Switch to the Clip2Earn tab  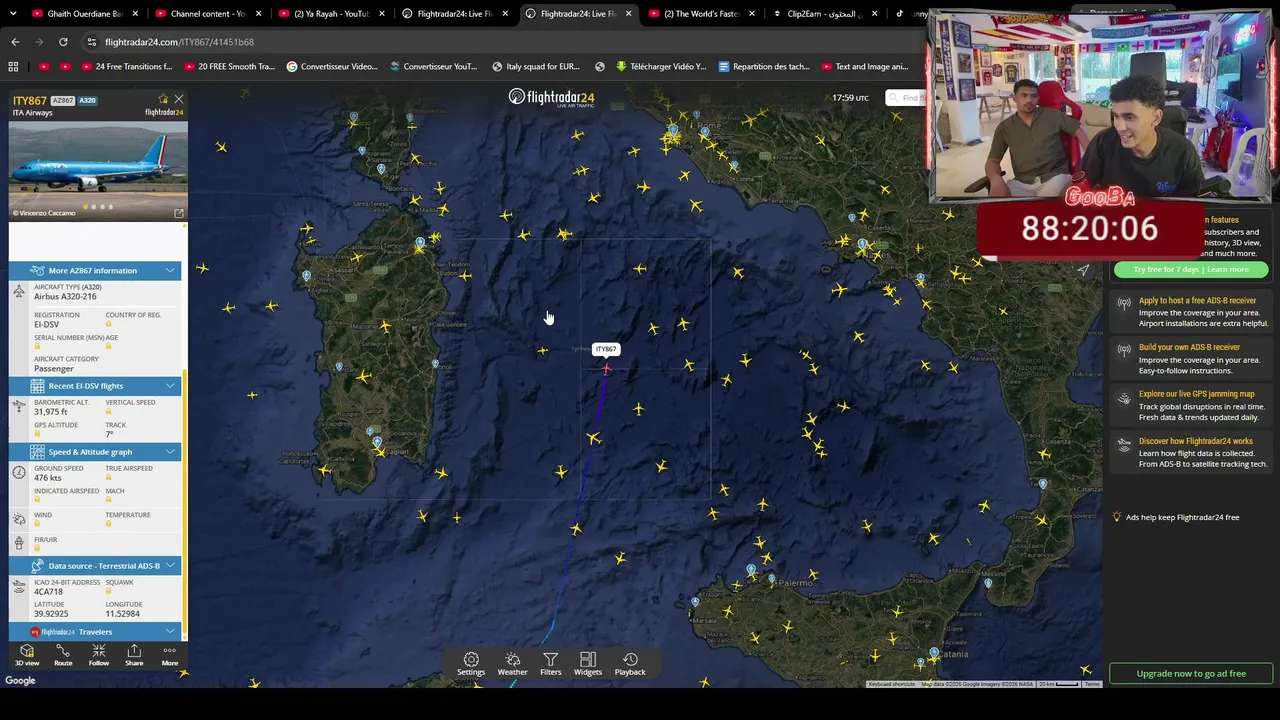coord(825,14)
